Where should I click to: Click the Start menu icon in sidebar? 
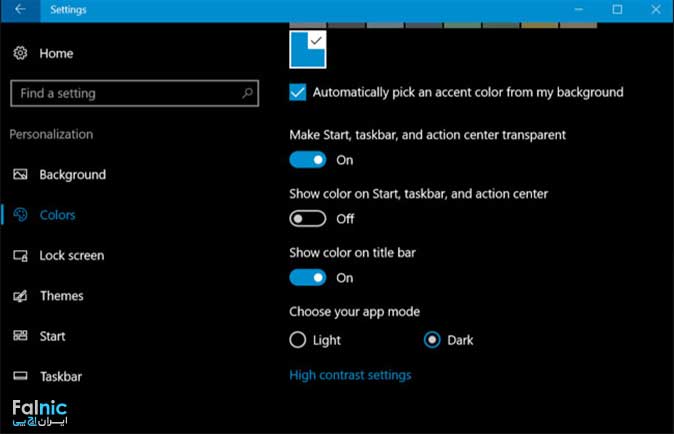(20, 337)
